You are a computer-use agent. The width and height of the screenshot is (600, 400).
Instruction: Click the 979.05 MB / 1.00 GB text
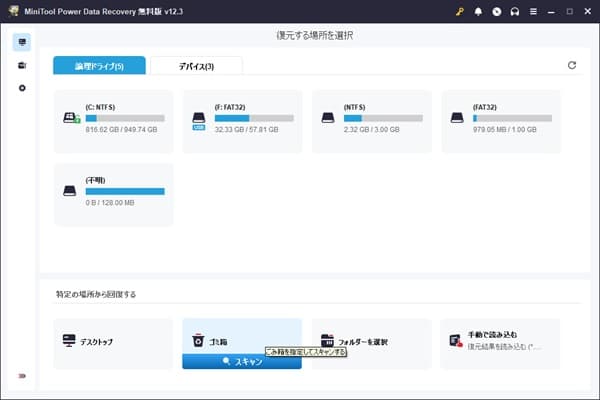click(x=504, y=129)
